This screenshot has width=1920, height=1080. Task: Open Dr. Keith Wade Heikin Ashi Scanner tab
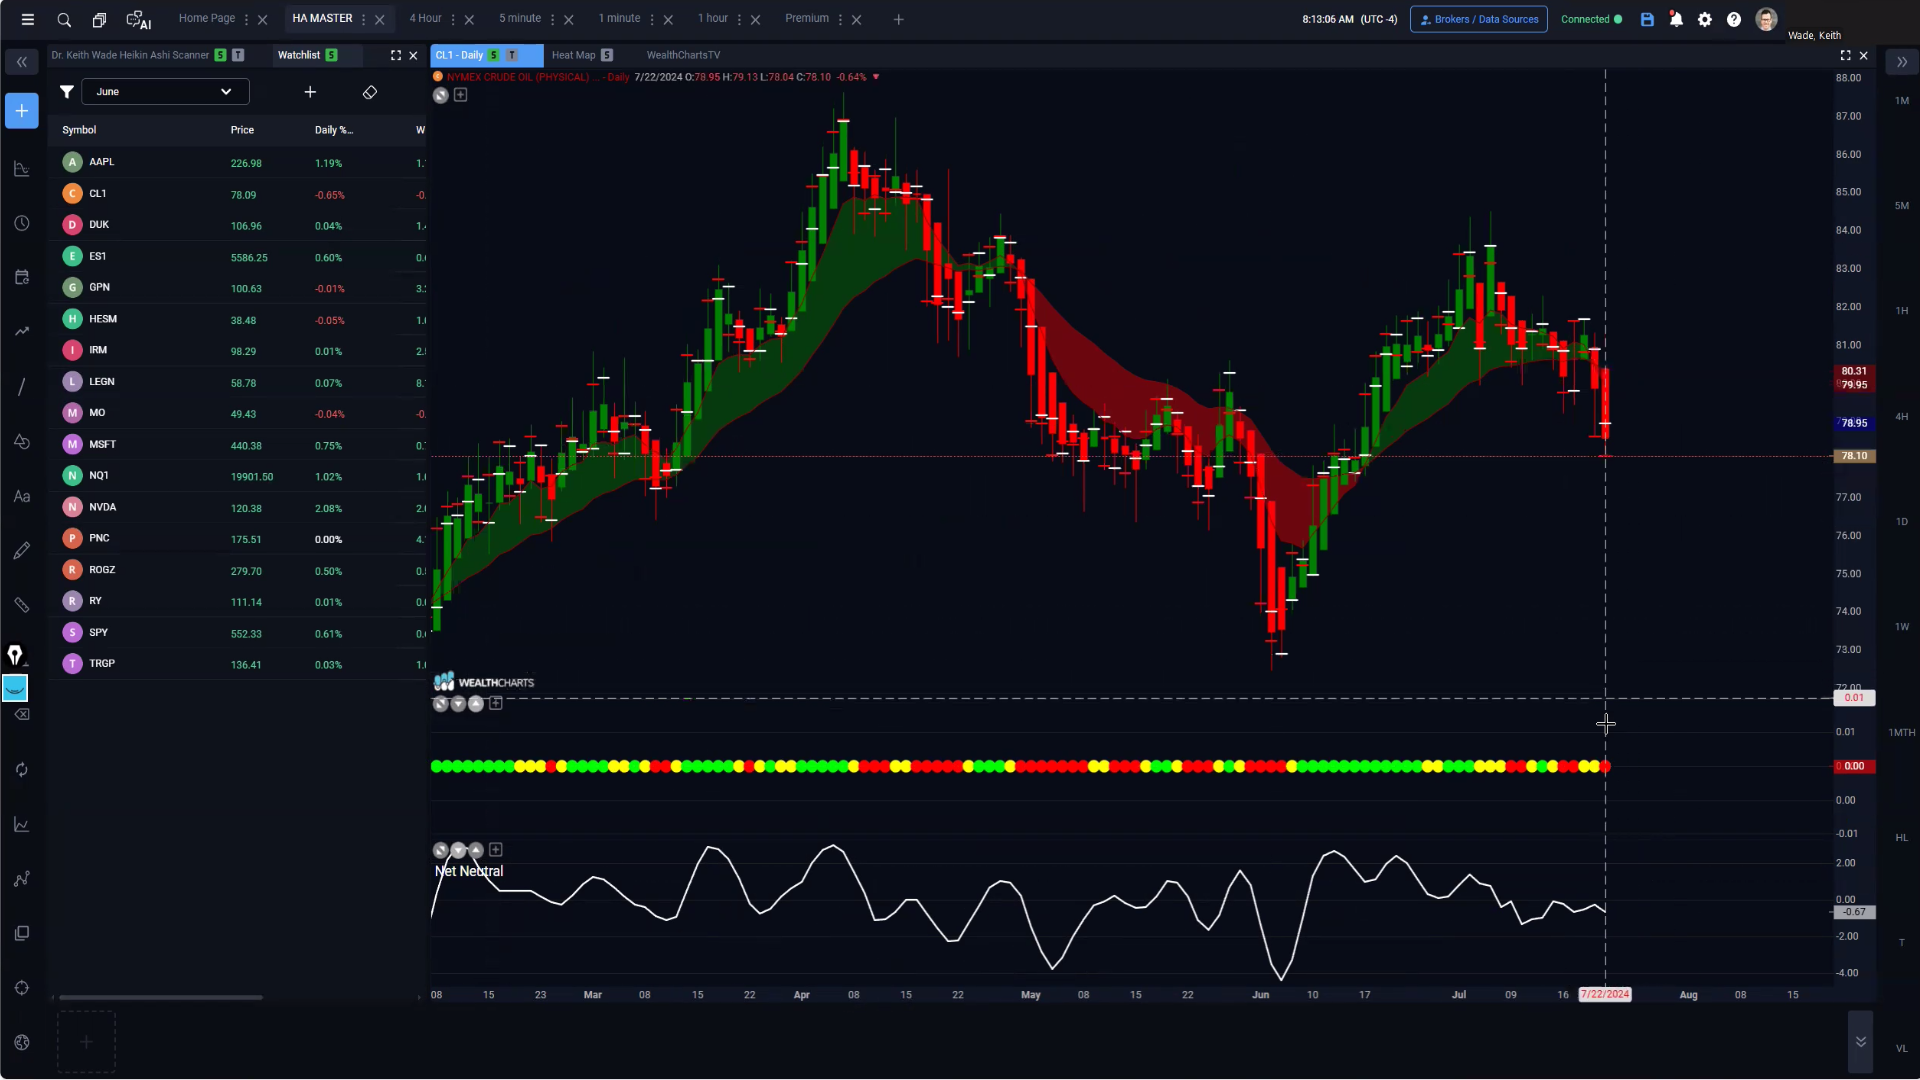(x=130, y=55)
